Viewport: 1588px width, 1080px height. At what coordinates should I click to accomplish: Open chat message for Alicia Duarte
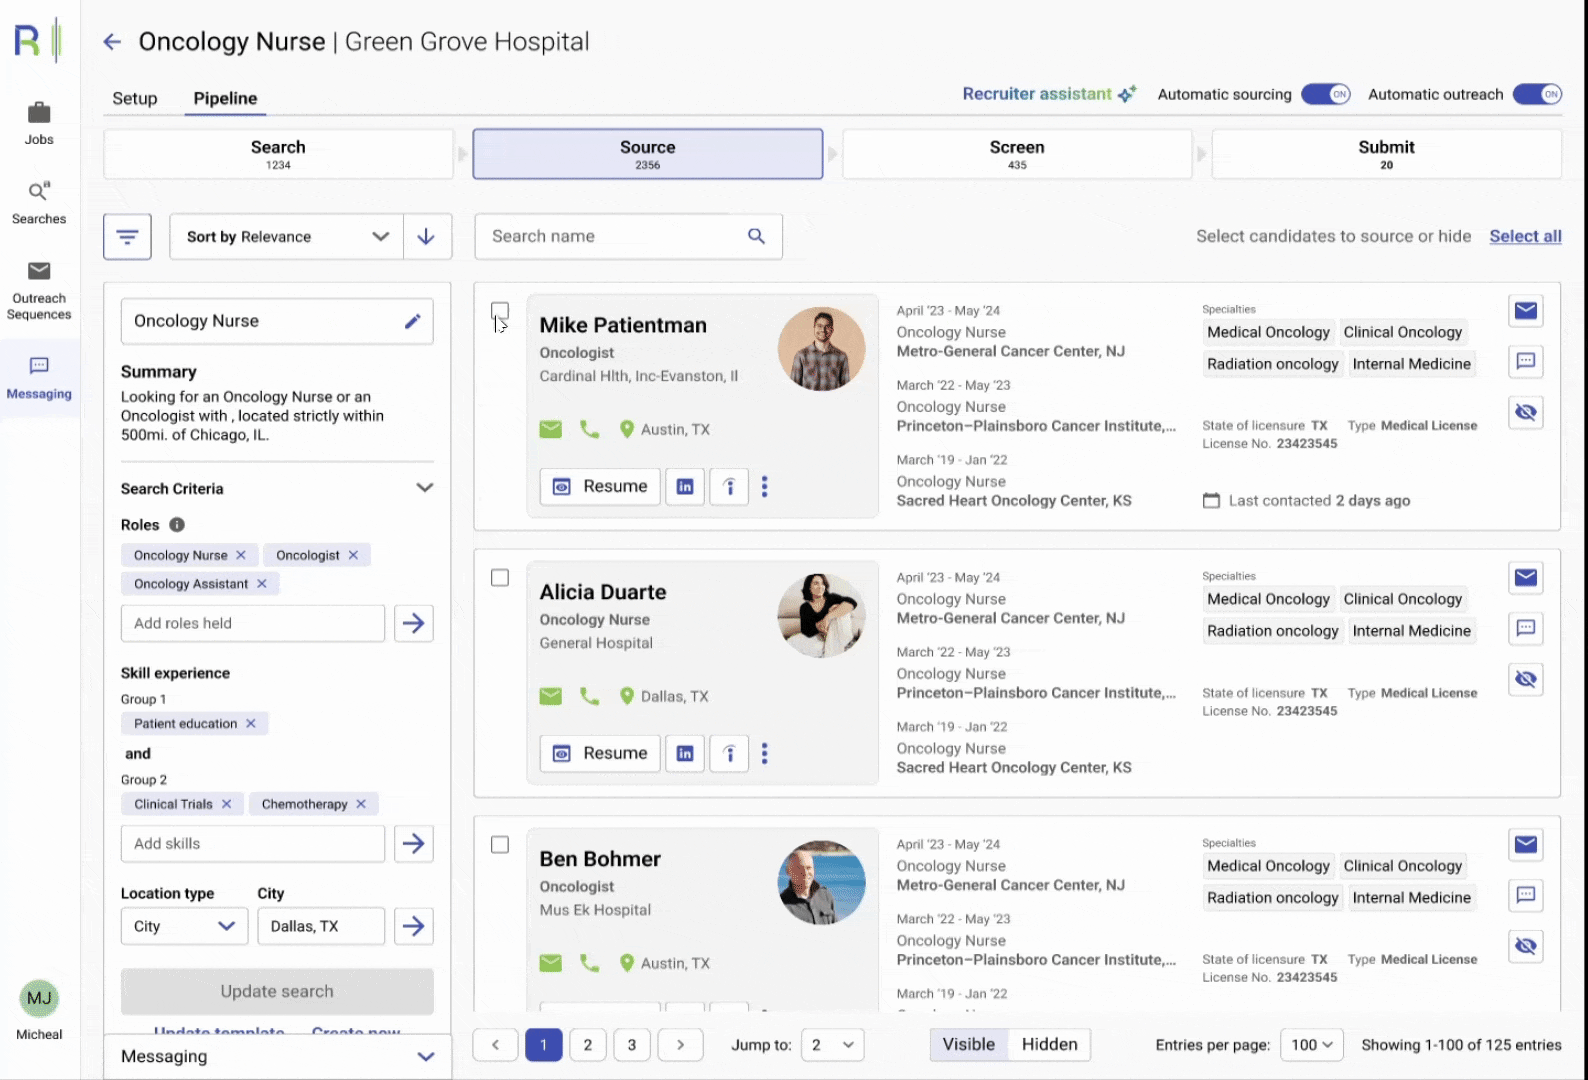(1525, 628)
